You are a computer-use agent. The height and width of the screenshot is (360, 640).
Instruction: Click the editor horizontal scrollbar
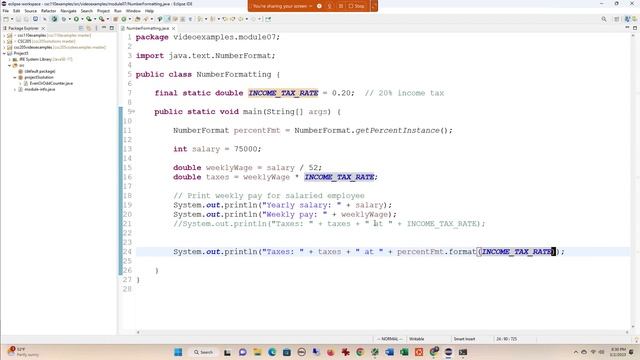coord(382,332)
